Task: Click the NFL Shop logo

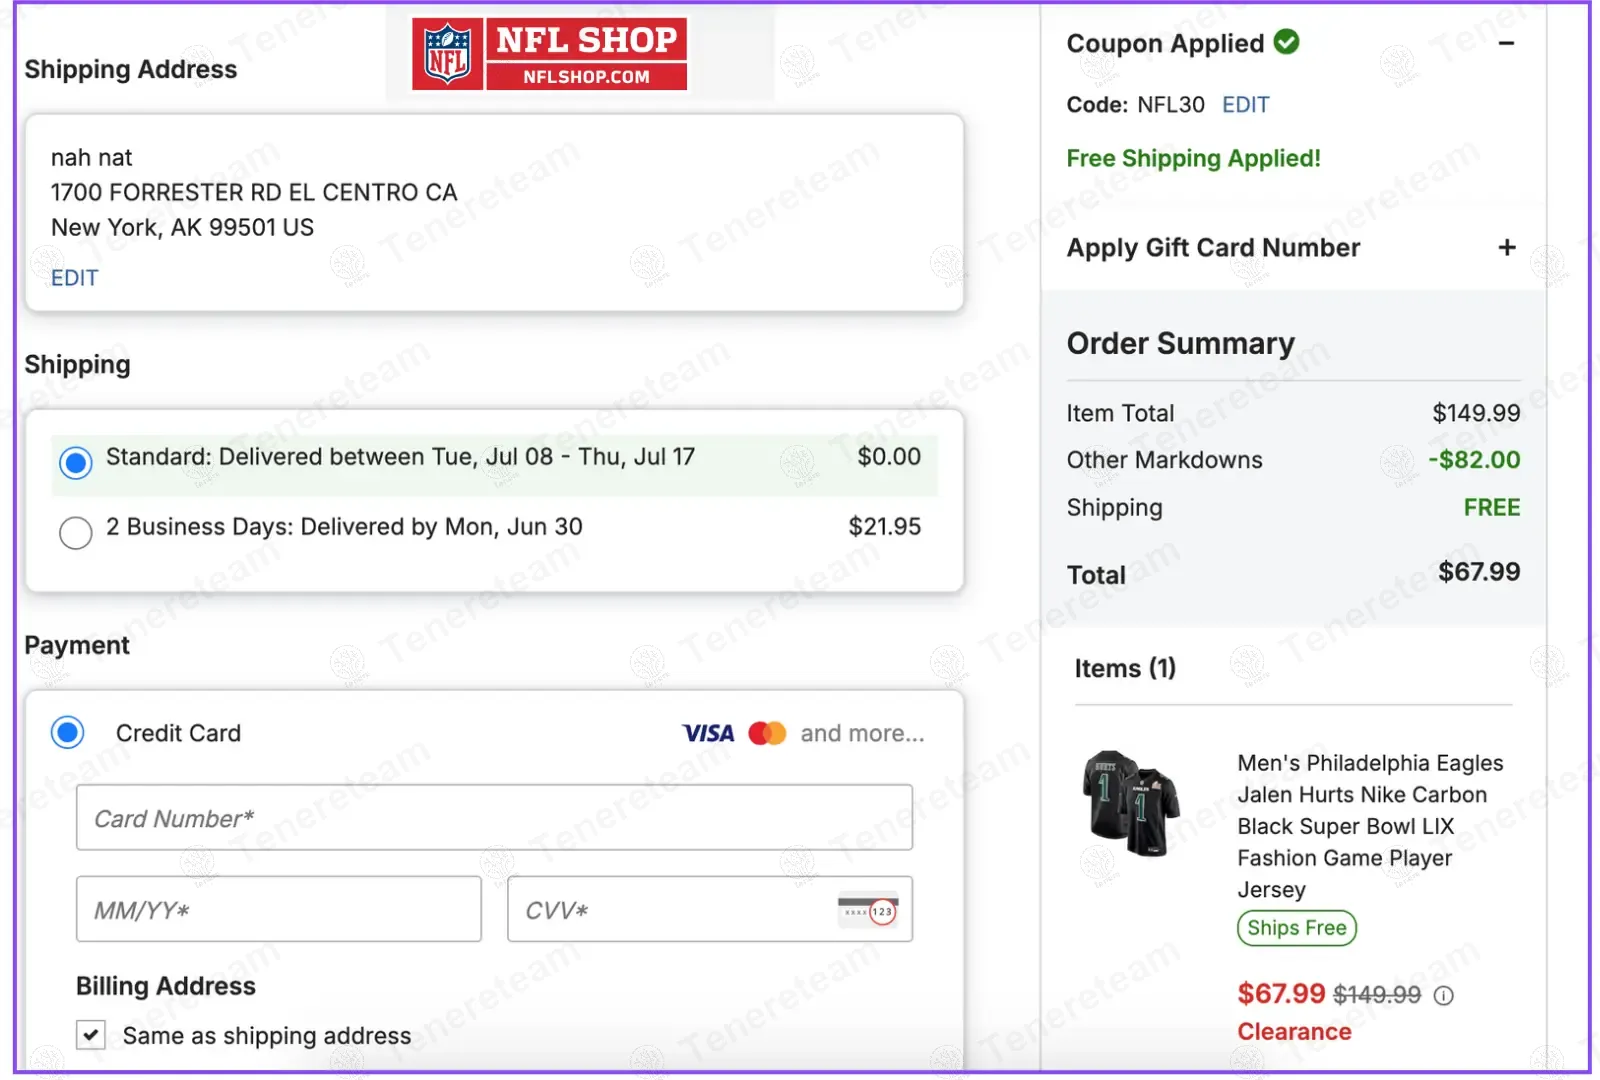Action: click(x=550, y=54)
